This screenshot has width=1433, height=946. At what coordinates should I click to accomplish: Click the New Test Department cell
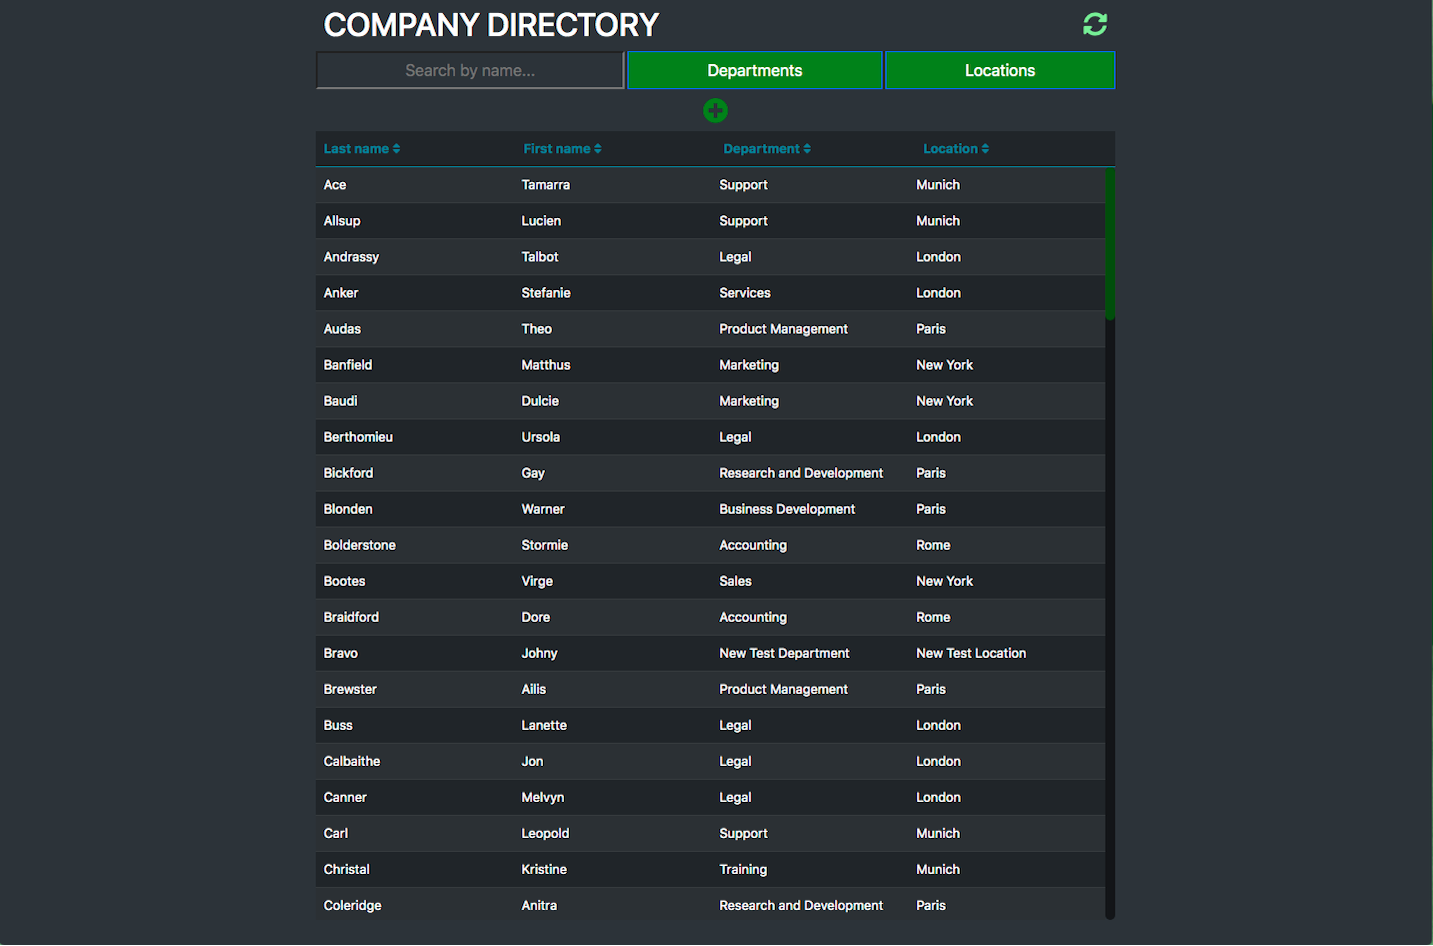[x=784, y=653]
